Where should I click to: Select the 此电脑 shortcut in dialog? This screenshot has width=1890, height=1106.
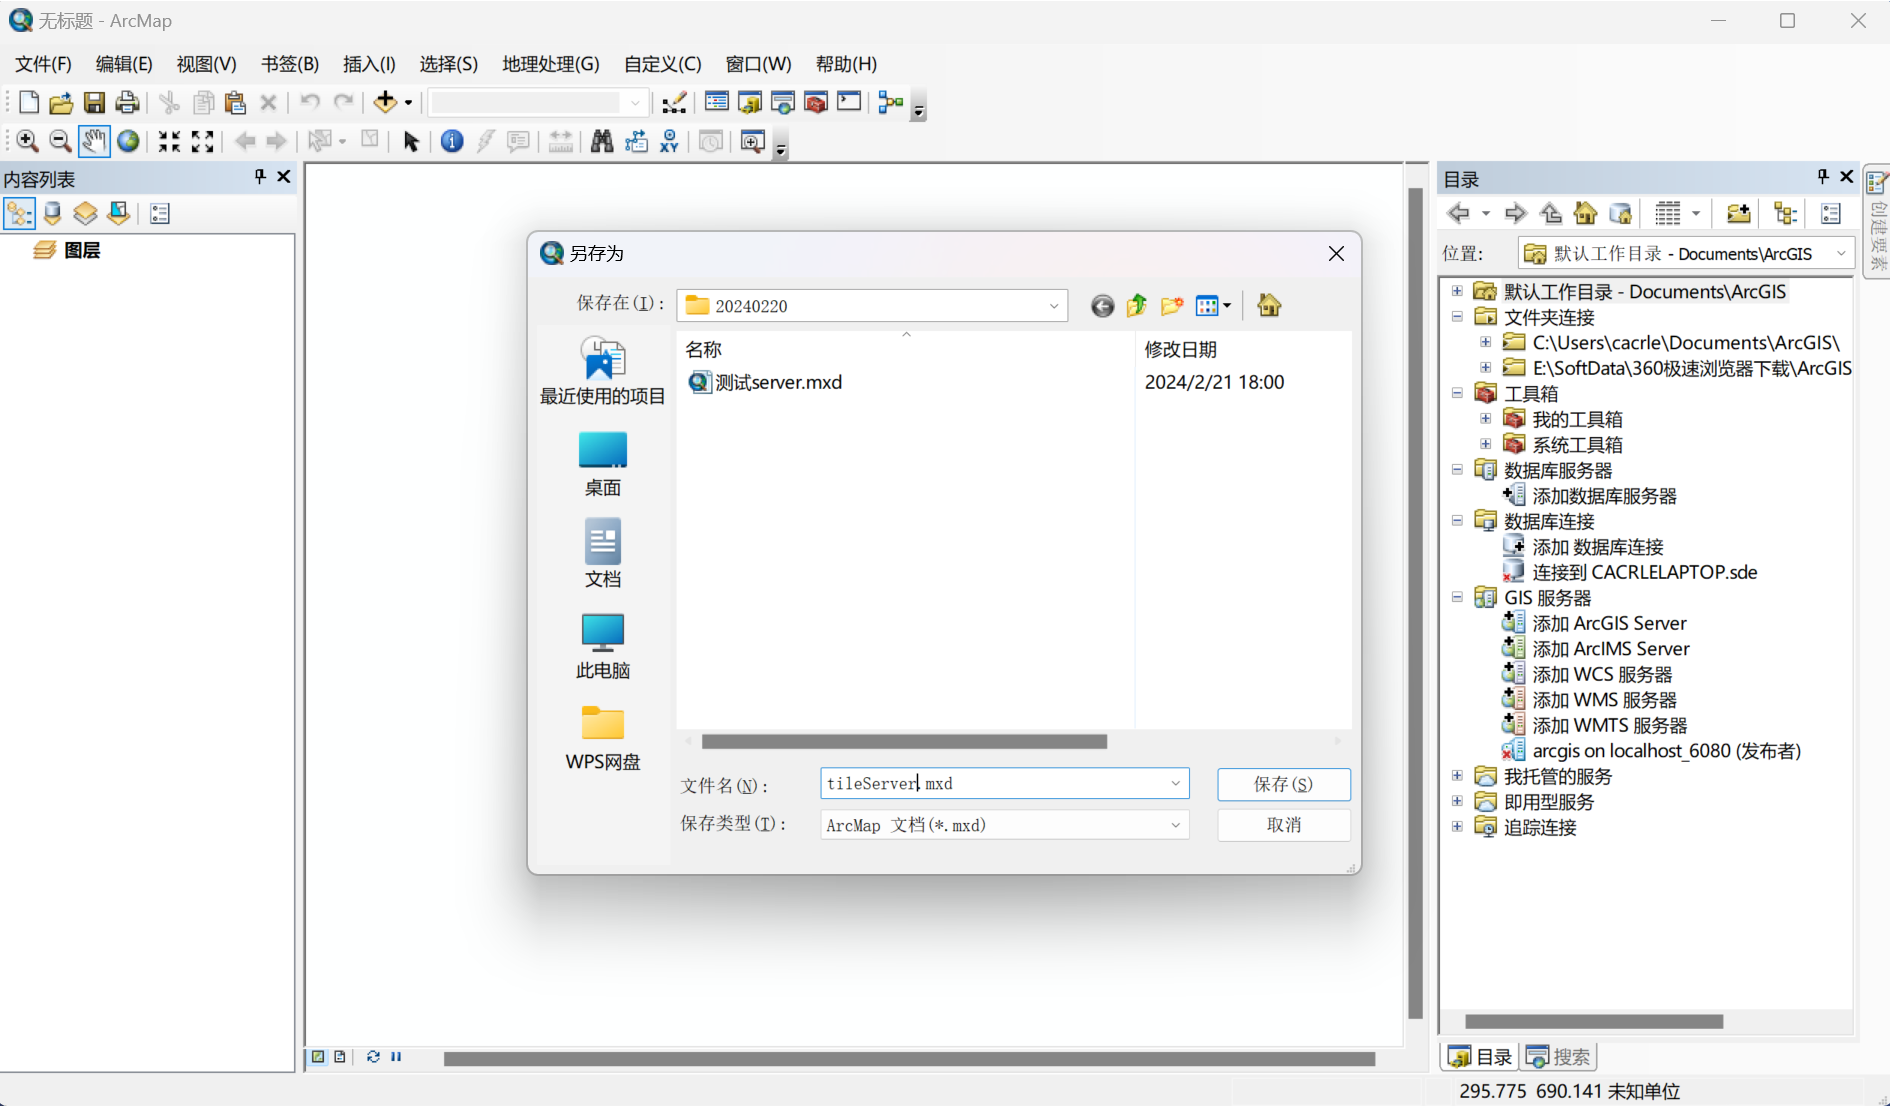[603, 647]
